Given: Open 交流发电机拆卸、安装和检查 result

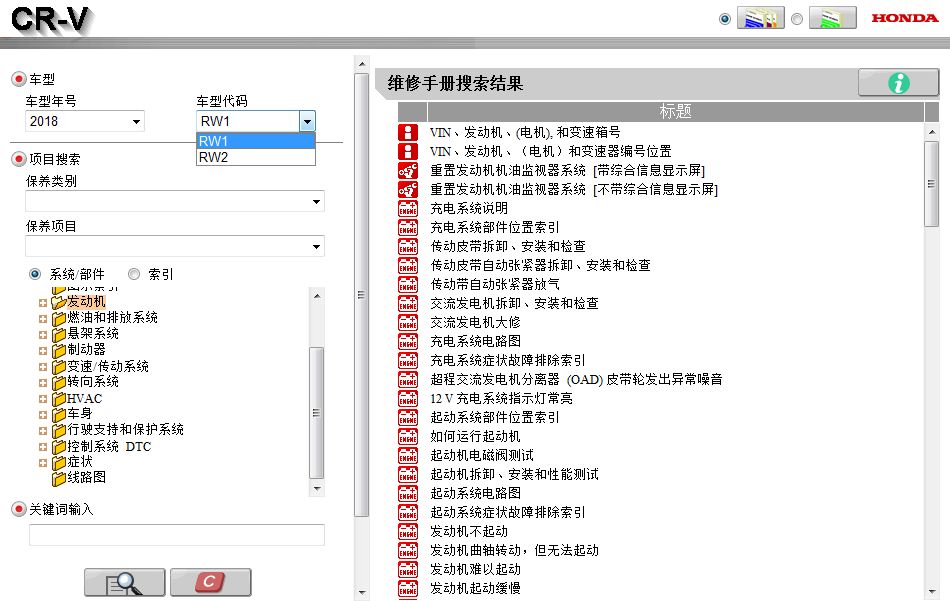Looking at the screenshot, I should click(x=514, y=303).
